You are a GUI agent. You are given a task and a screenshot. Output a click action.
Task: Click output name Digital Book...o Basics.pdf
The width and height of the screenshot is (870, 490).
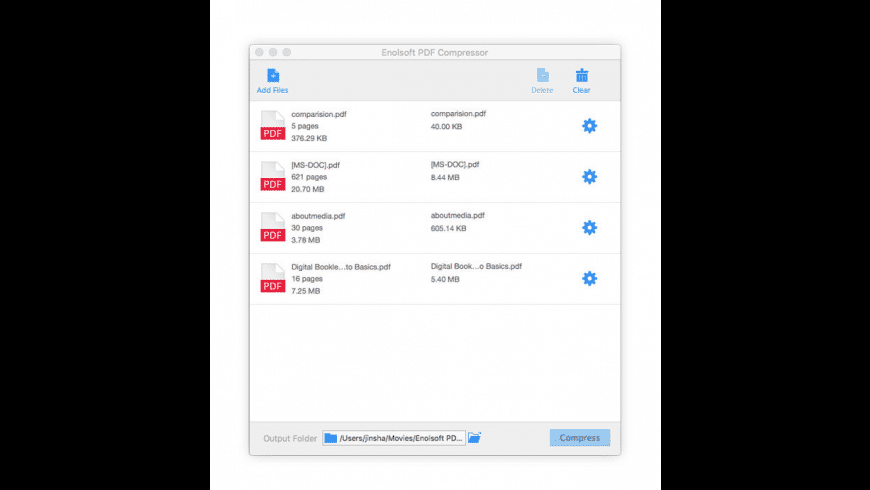pos(477,266)
